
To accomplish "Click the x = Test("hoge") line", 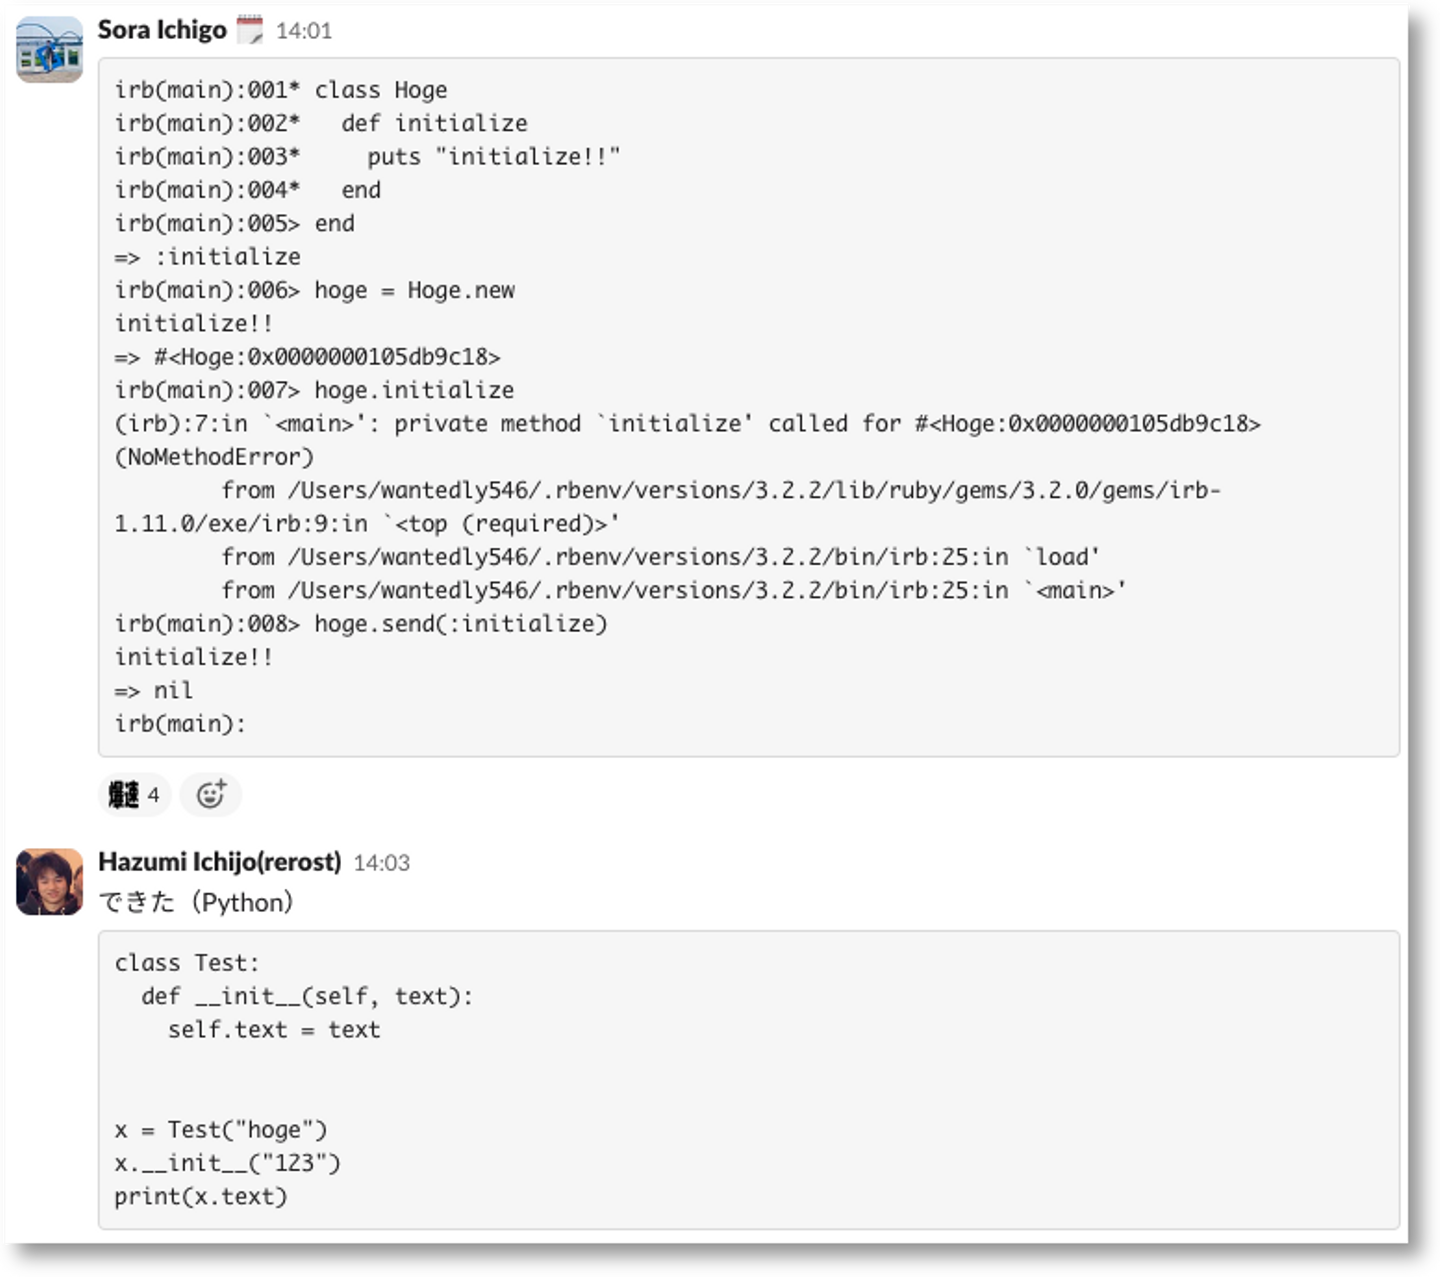I will [x=221, y=1130].
